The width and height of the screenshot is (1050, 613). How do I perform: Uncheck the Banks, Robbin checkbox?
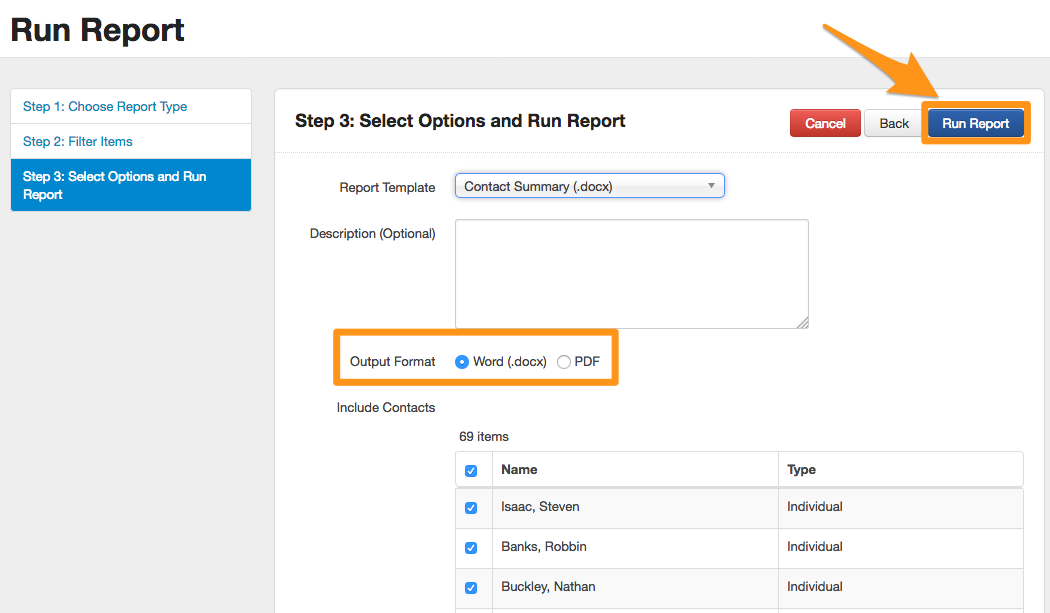click(471, 548)
